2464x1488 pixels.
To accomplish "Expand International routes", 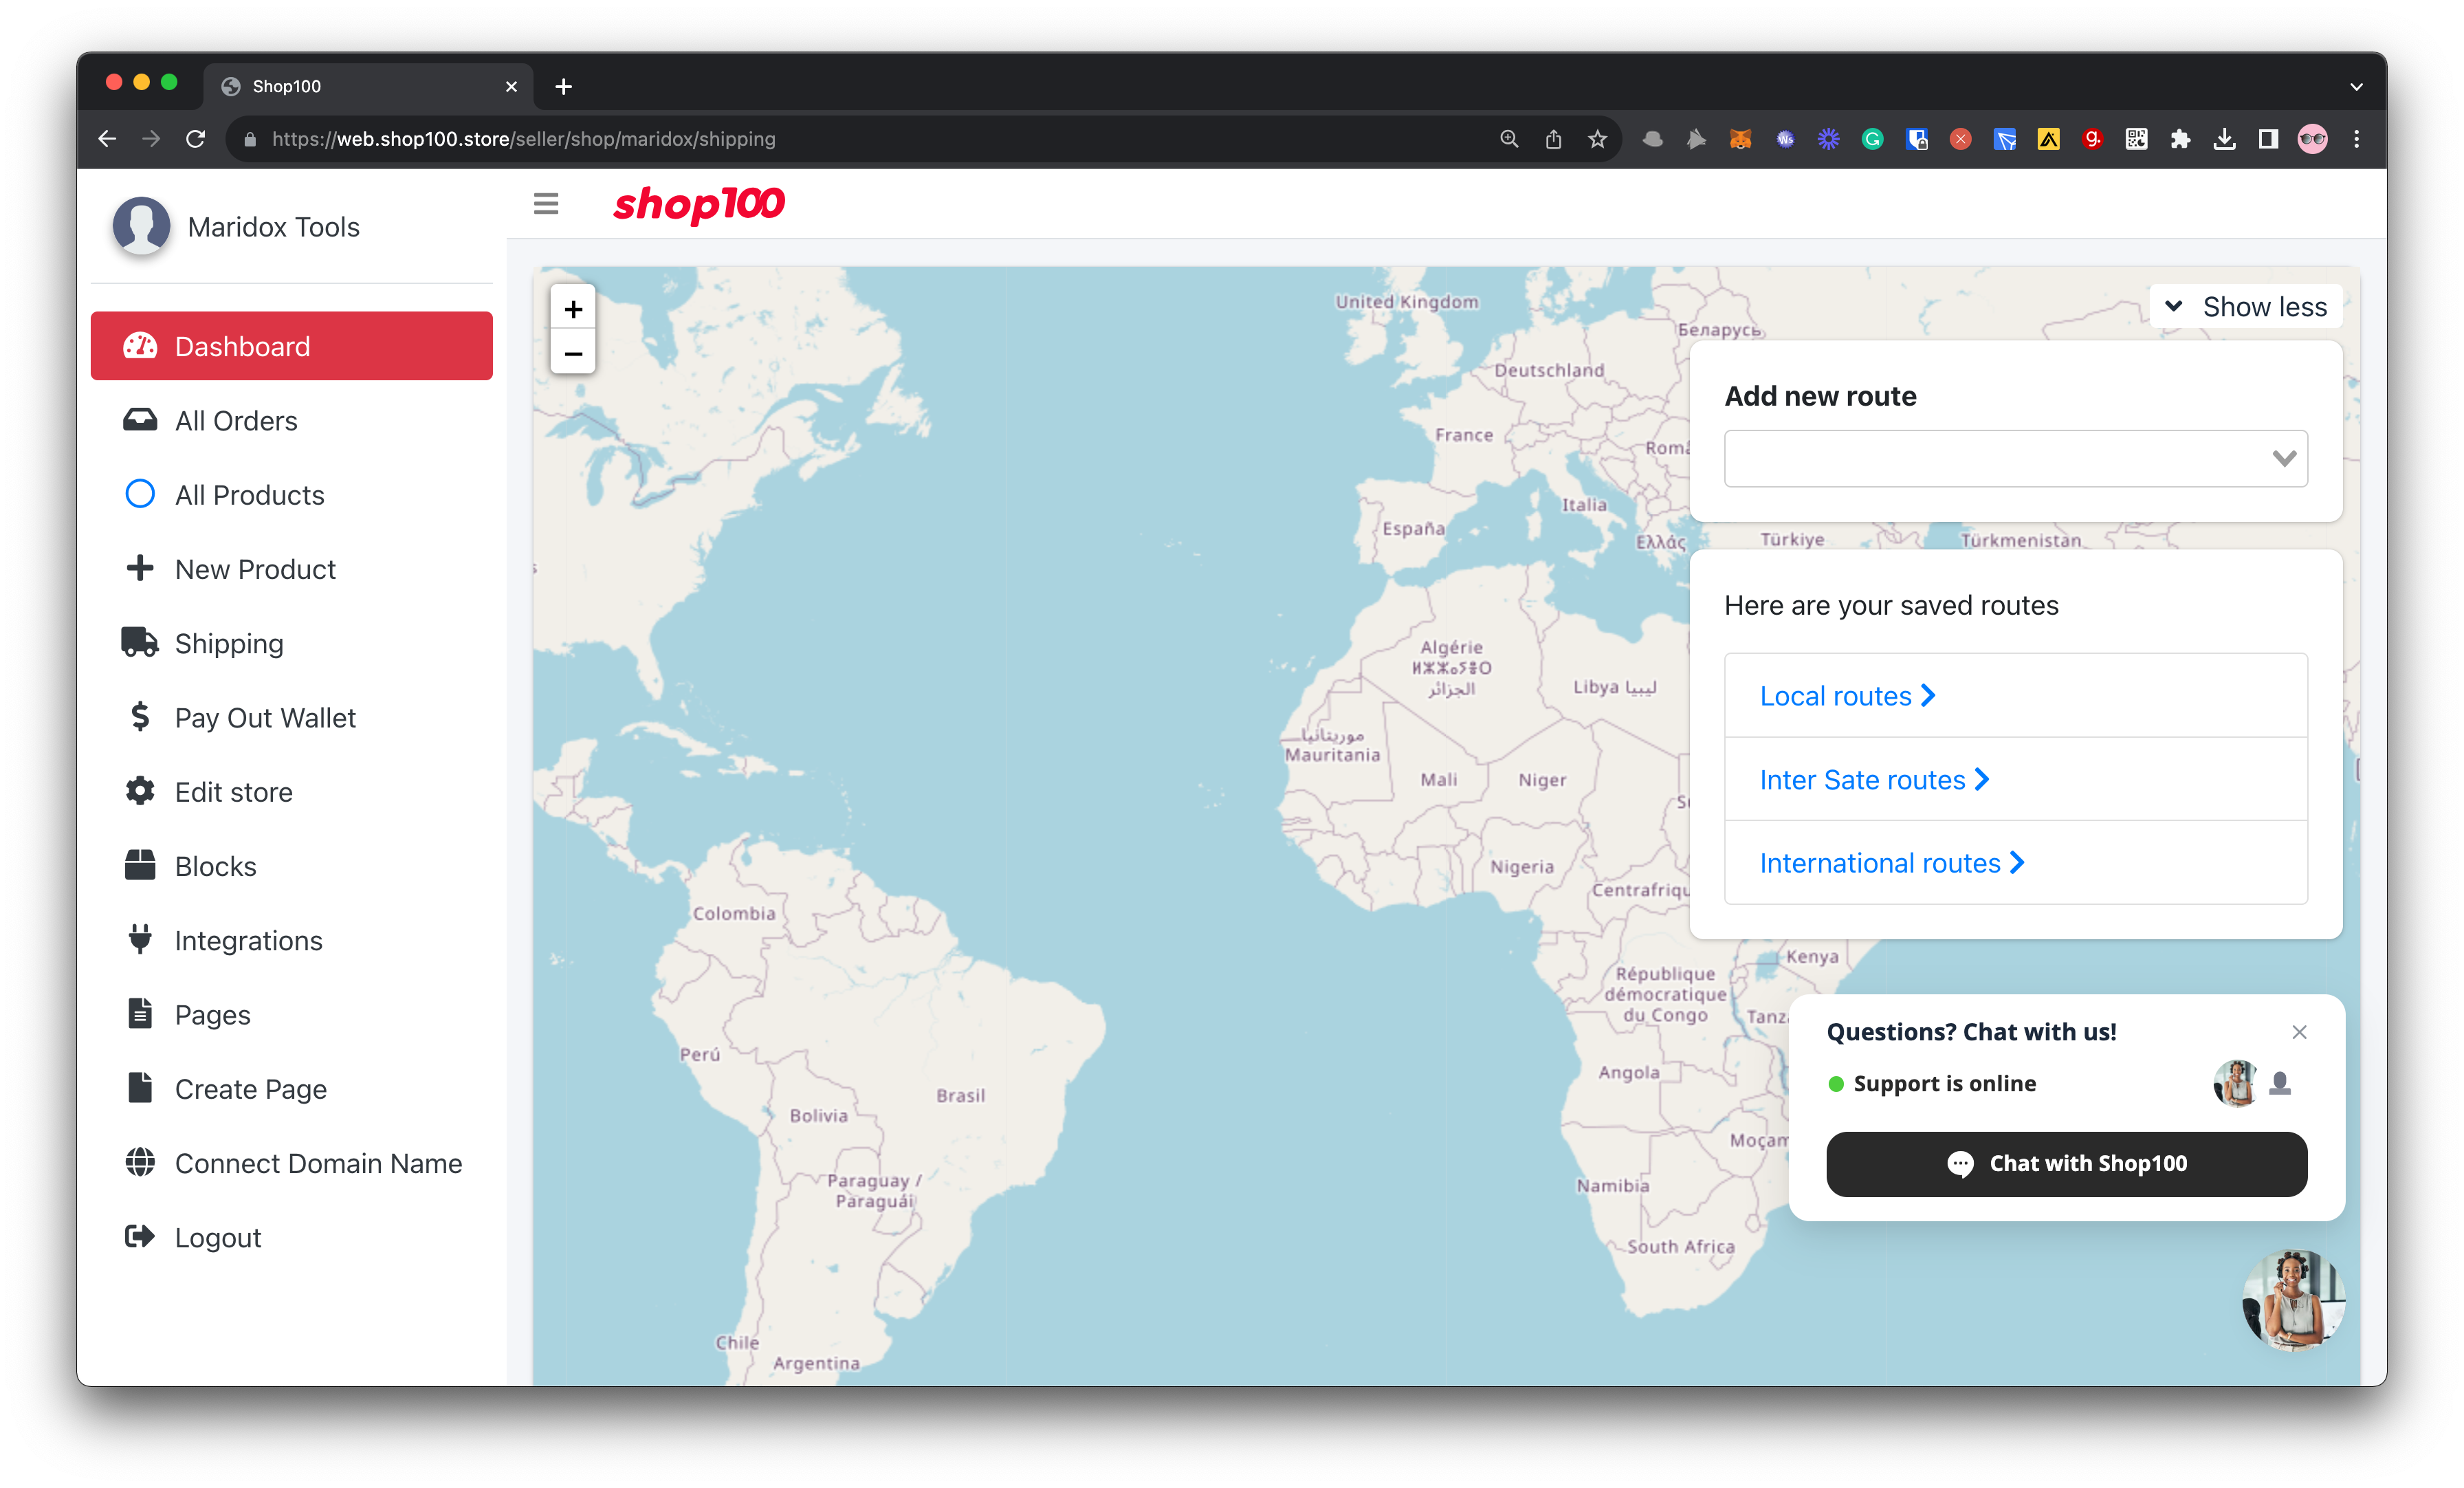I will click(x=1892, y=862).
